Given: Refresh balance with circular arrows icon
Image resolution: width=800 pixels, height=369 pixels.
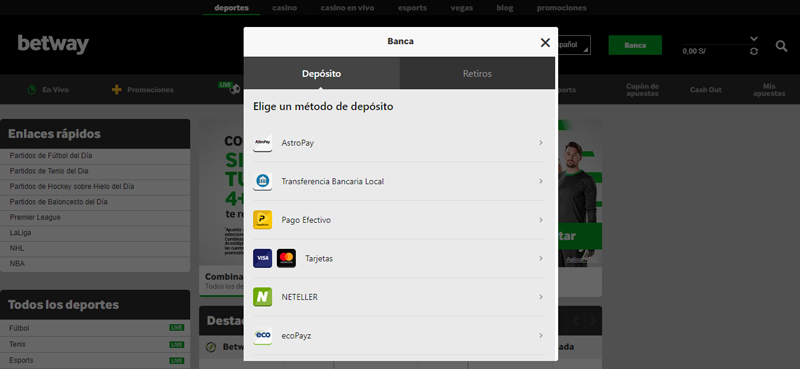Looking at the screenshot, I should 754,52.
